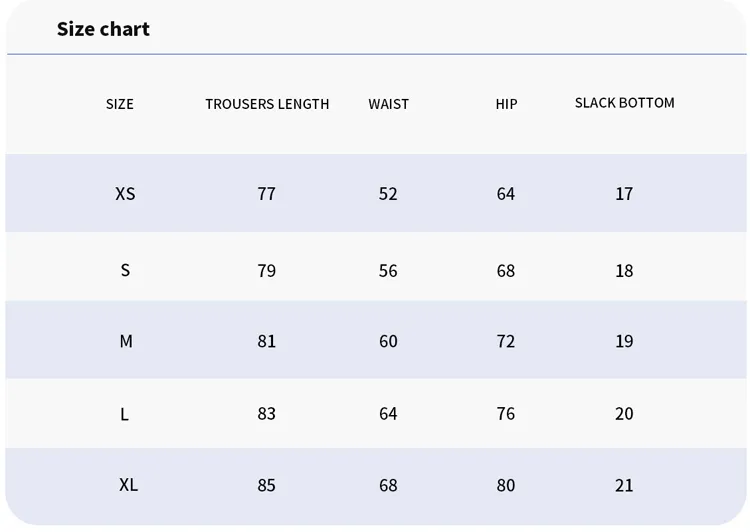The width and height of the screenshot is (750, 532).
Task: Click the L size row label
Action: pyautogui.click(x=124, y=414)
